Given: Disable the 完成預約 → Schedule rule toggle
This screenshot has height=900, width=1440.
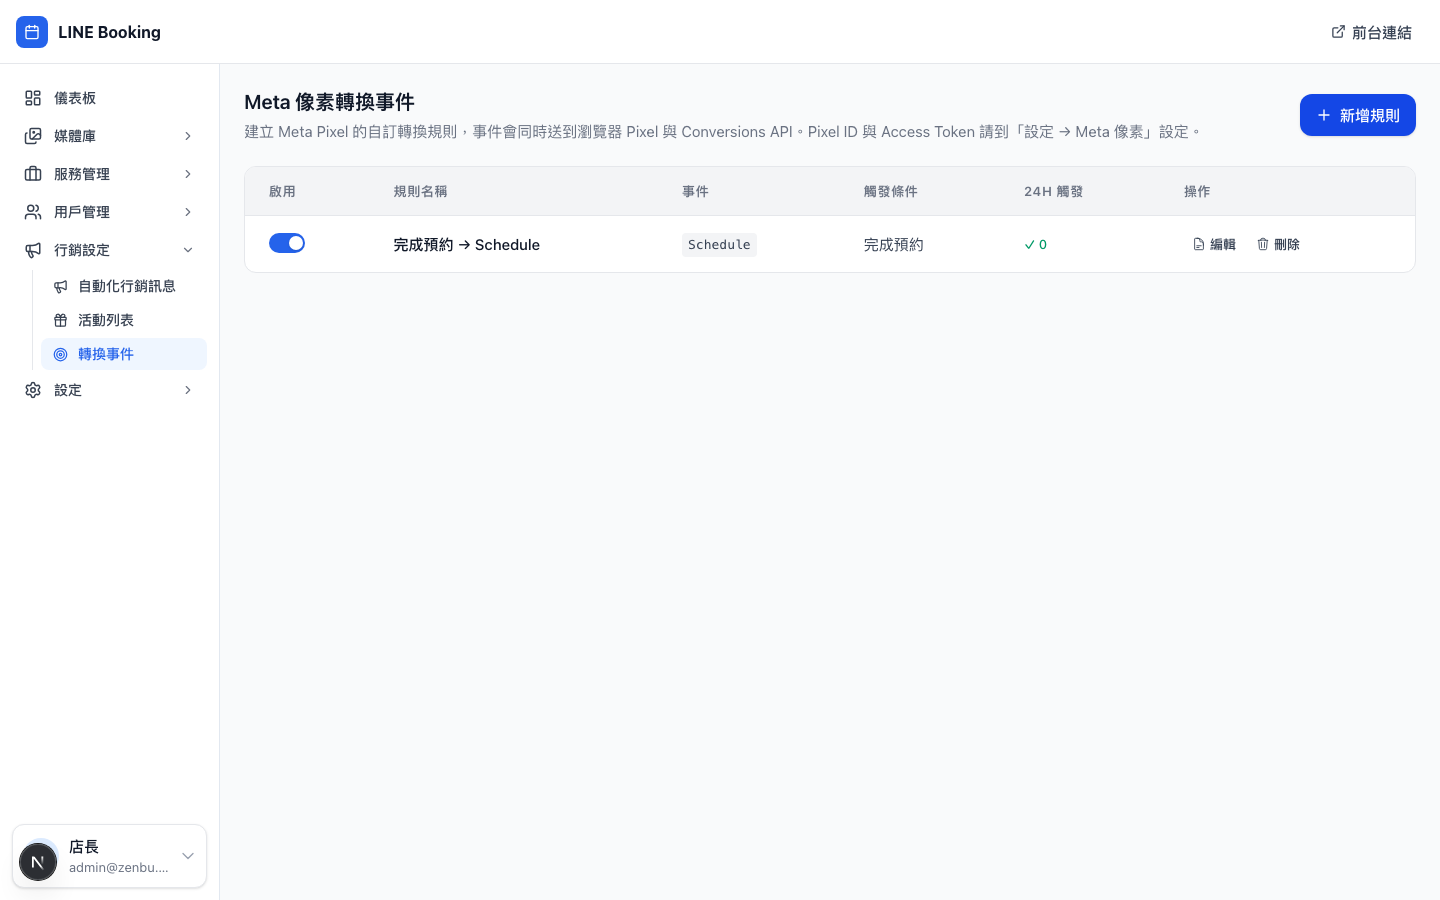Looking at the screenshot, I should coord(287,243).
